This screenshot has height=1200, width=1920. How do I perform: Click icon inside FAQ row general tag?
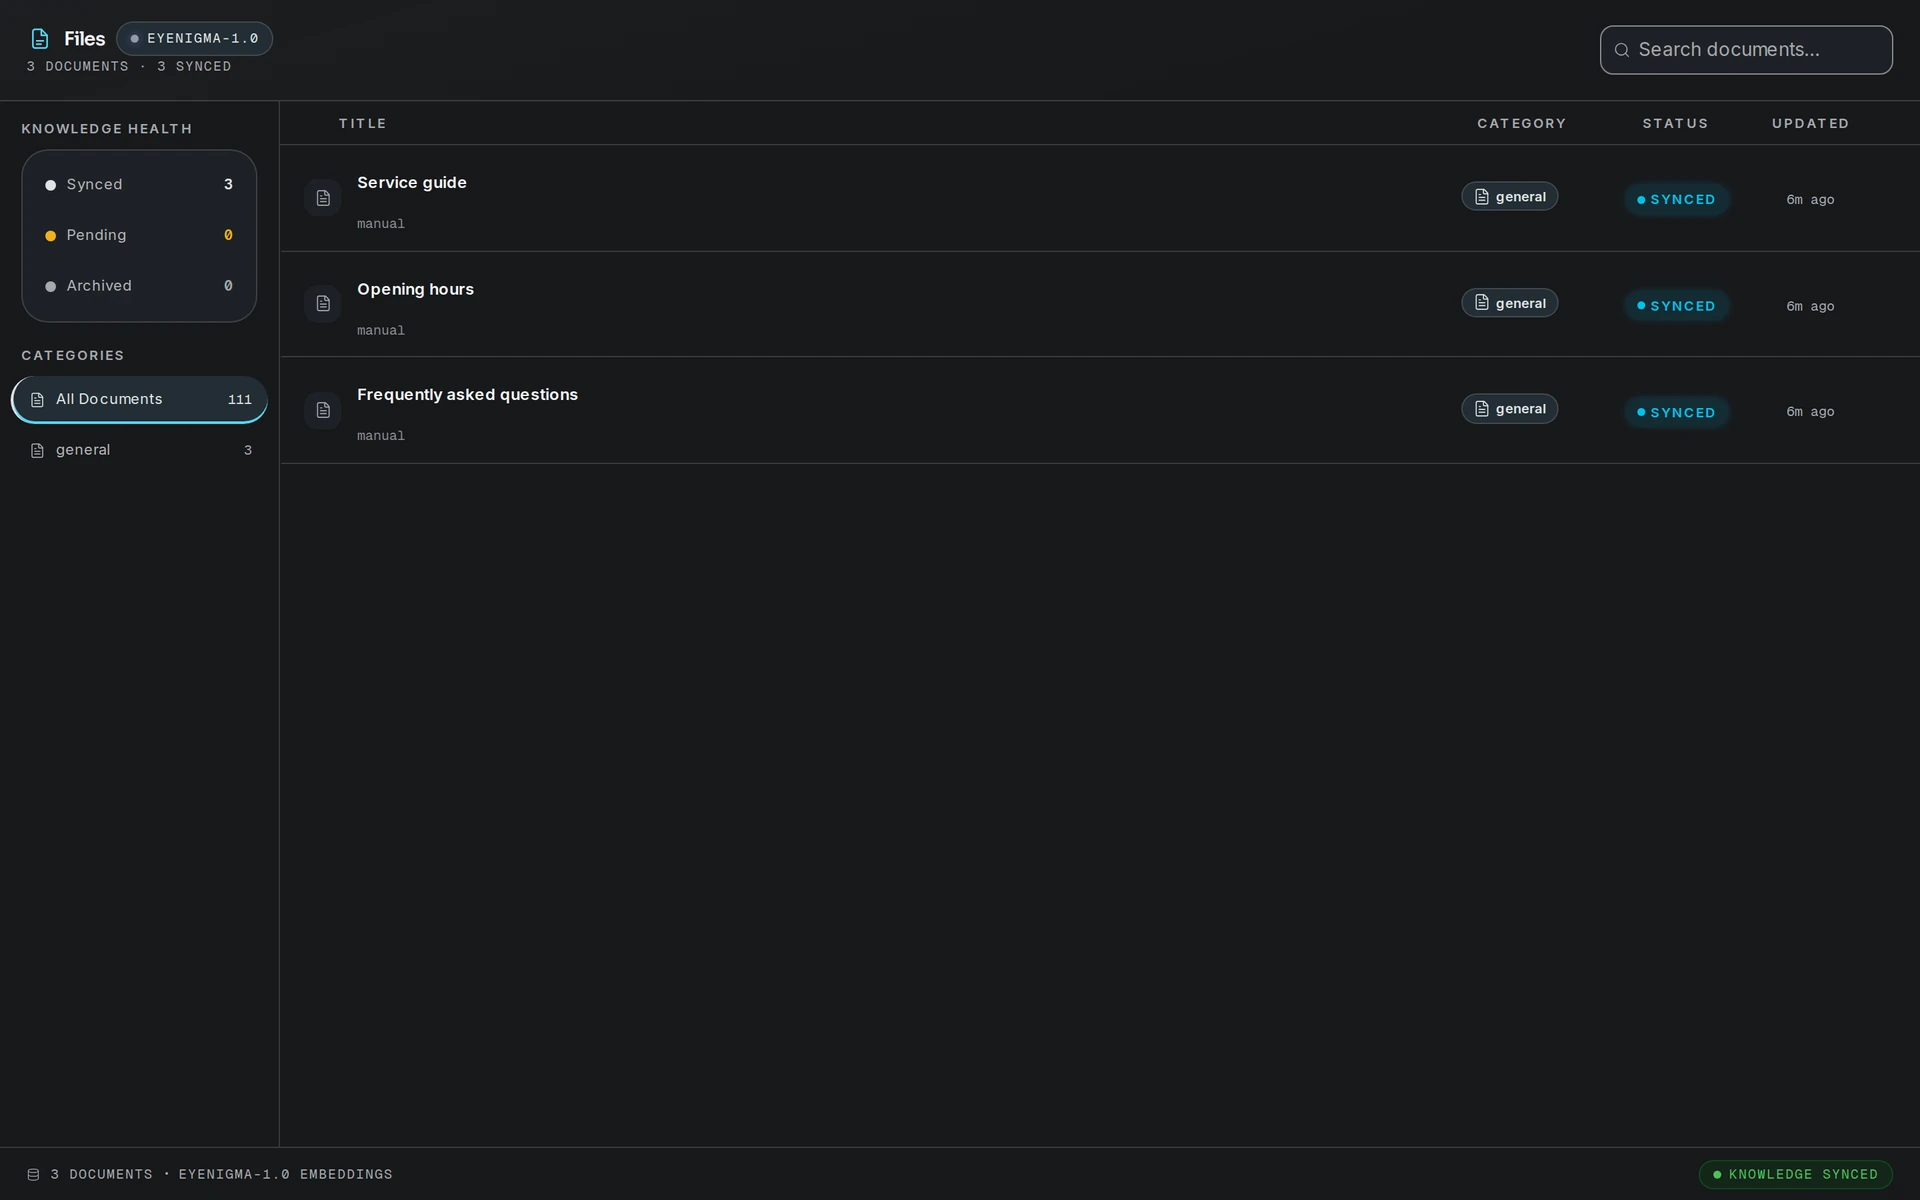(x=1482, y=409)
